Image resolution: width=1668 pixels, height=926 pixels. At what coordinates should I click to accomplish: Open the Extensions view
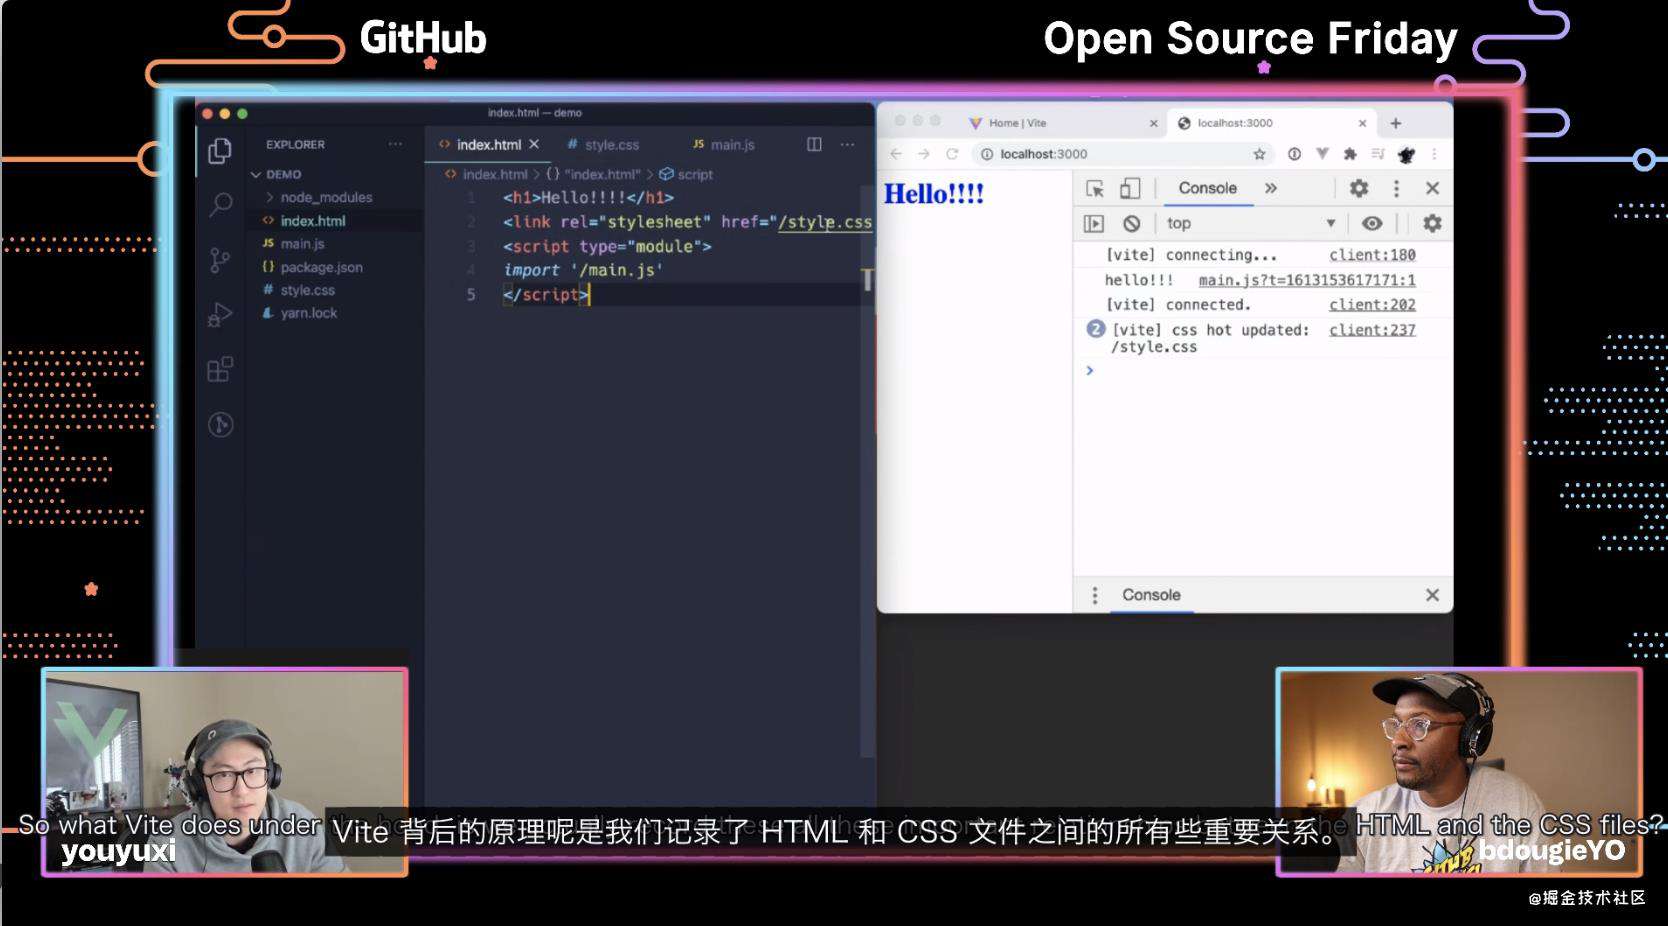220,369
